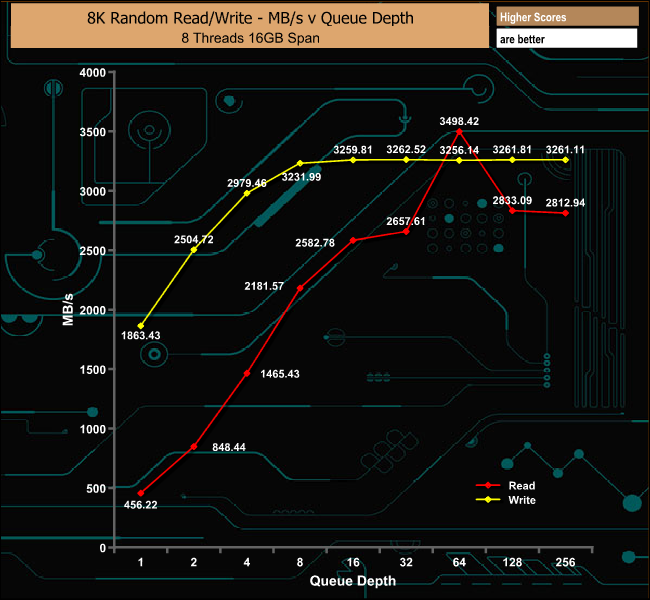The height and width of the screenshot is (600, 650).
Task: Click the write data label 3261.81
Action: click(x=512, y=149)
